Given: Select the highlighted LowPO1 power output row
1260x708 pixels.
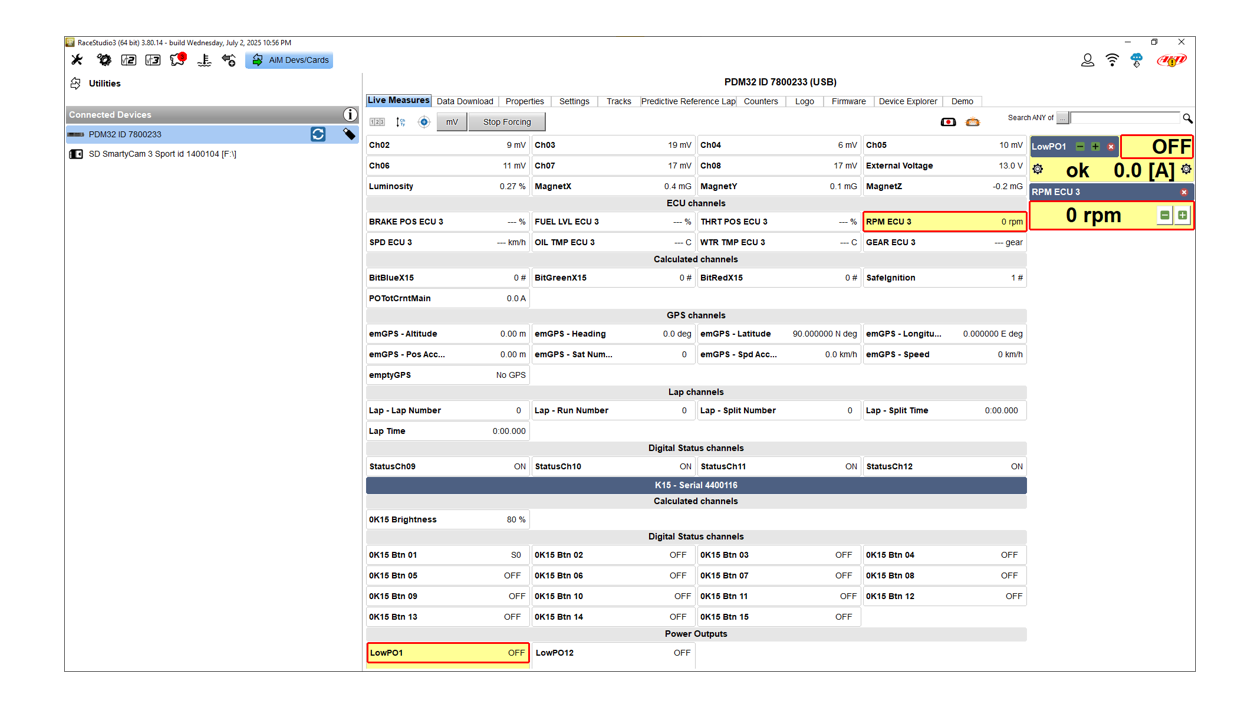Looking at the screenshot, I should pos(448,653).
